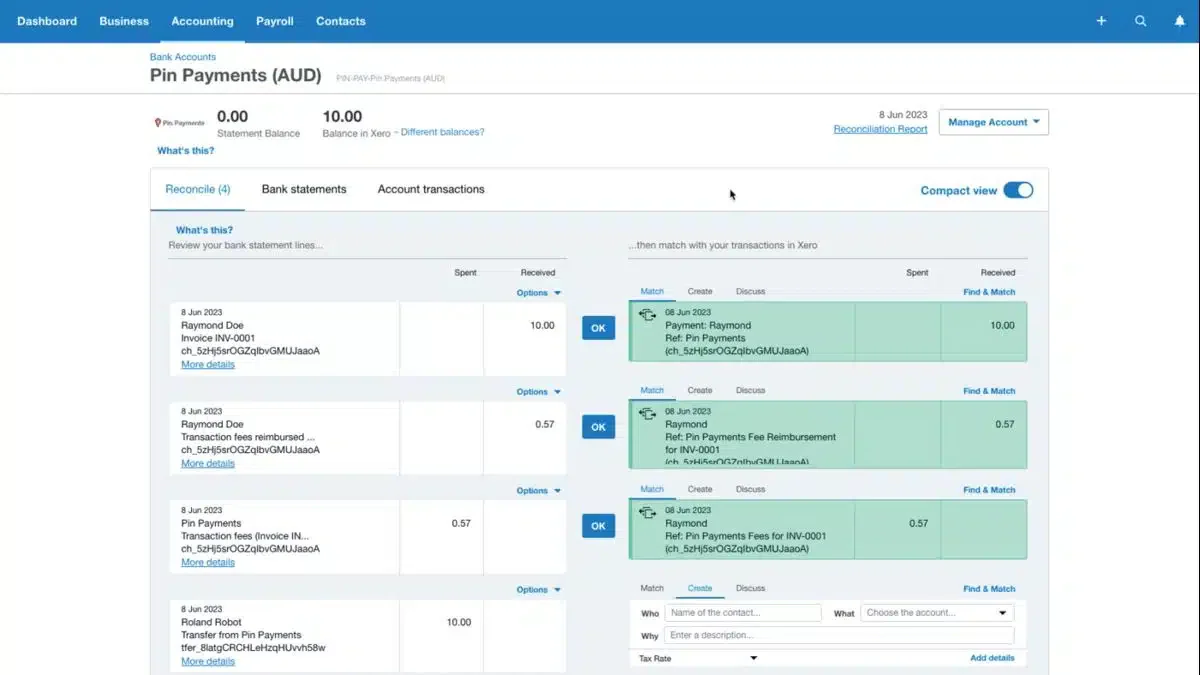Click the Pin Payments logo
The height and width of the screenshot is (675, 1200).
pyautogui.click(x=179, y=122)
